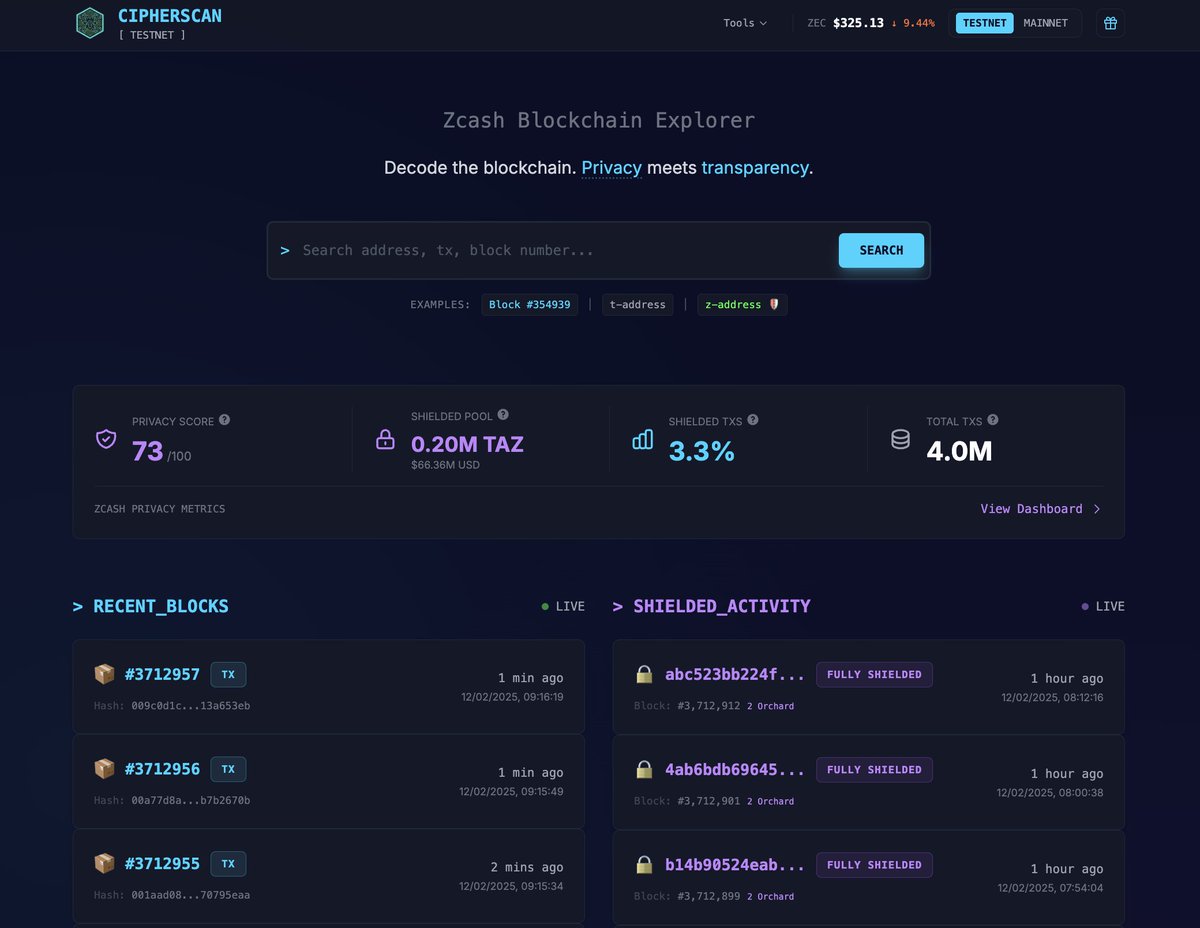Screen dimensions: 1200x928
Task: Click FULLY SHIELDED badge on abc523bb224f
Action: tap(874, 675)
